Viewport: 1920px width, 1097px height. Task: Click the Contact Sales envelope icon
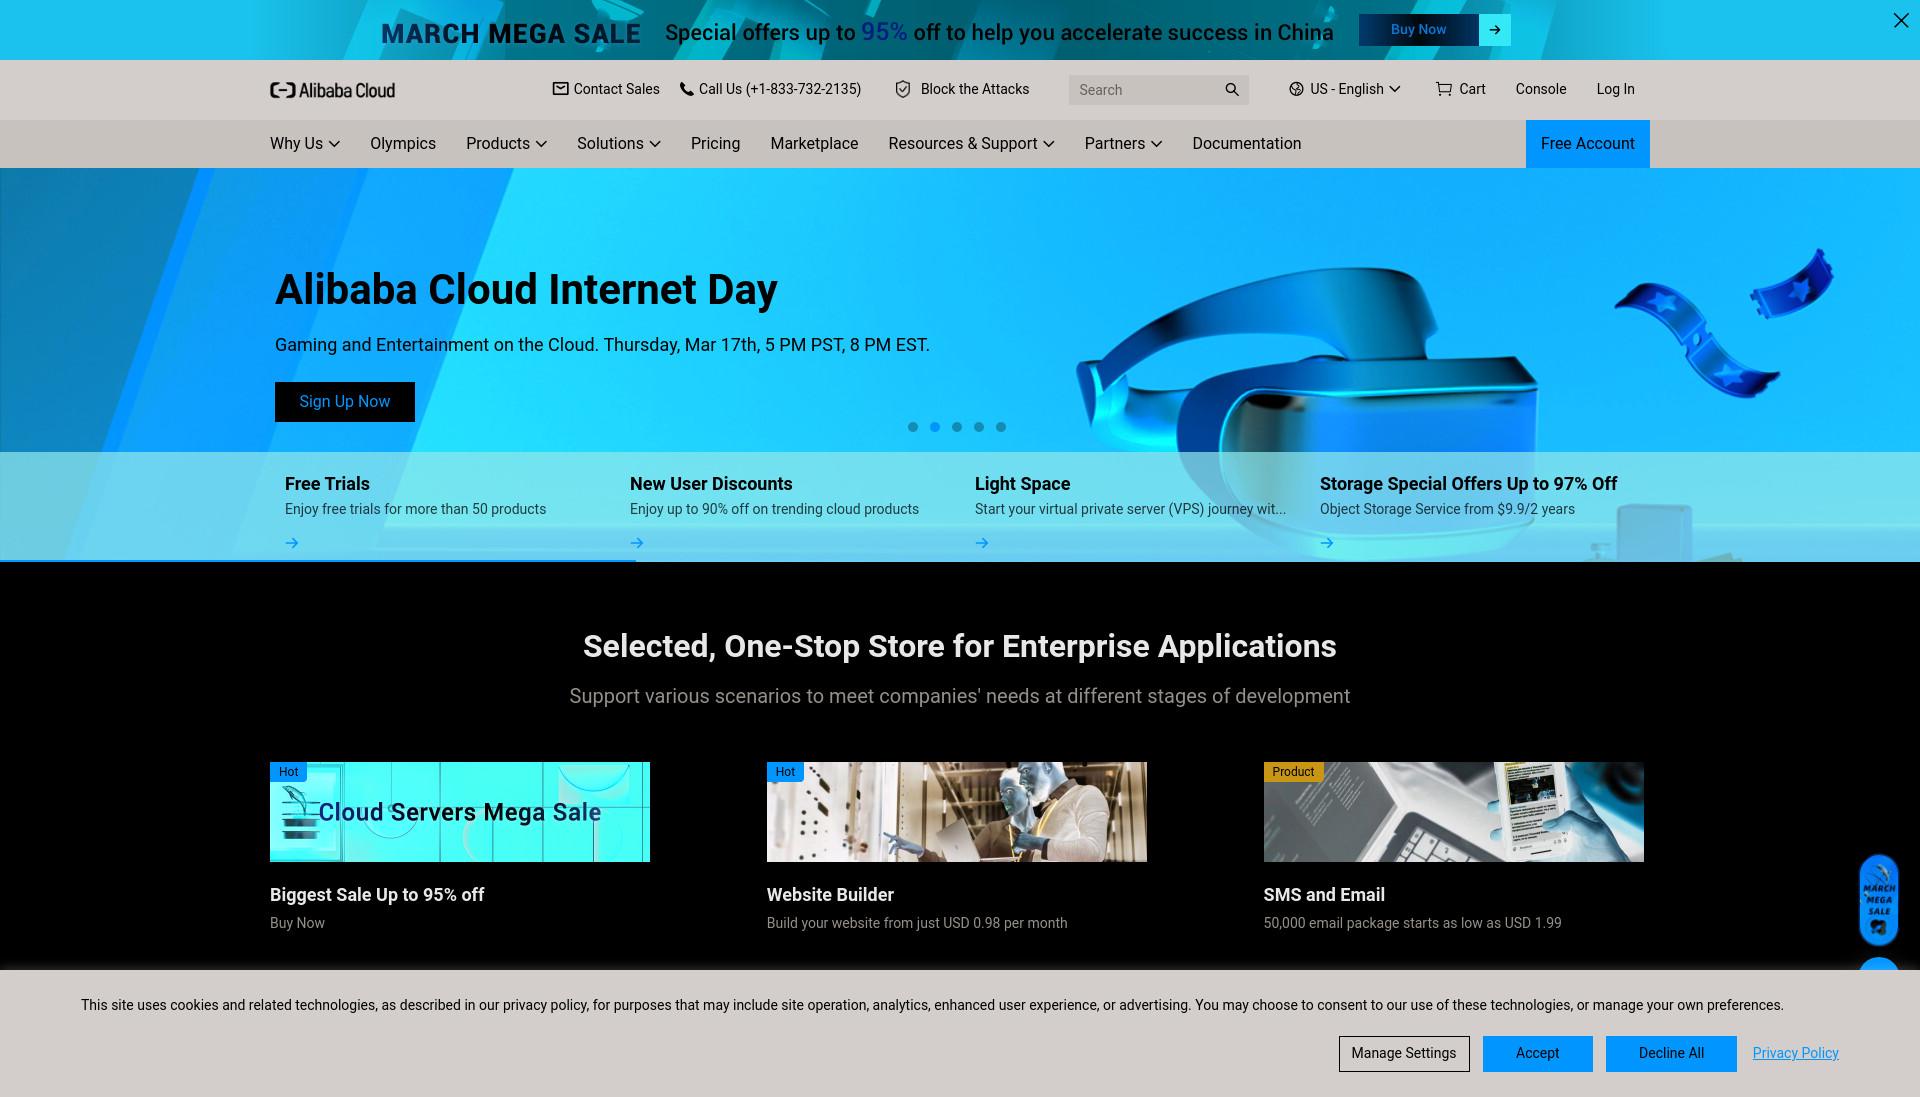[x=560, y=89]
